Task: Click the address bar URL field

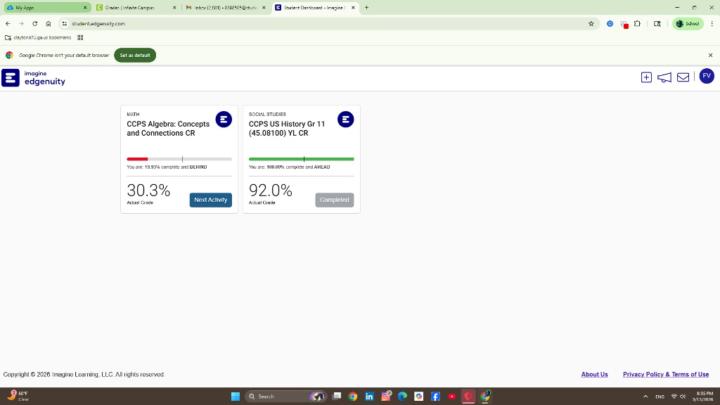Action: point(328,24)
